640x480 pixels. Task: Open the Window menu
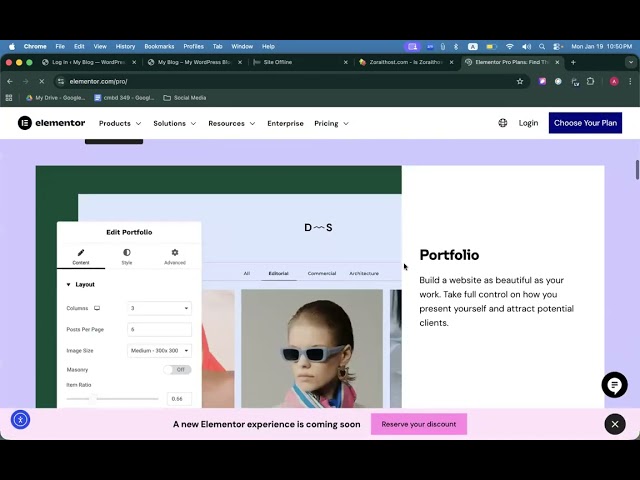pos(242,47)
